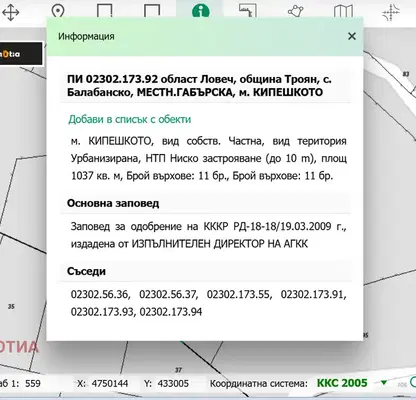Click the order text РД-18-18/19.03.2009
416x400 pixels.
pyautogui.click(x=282, y=227)
